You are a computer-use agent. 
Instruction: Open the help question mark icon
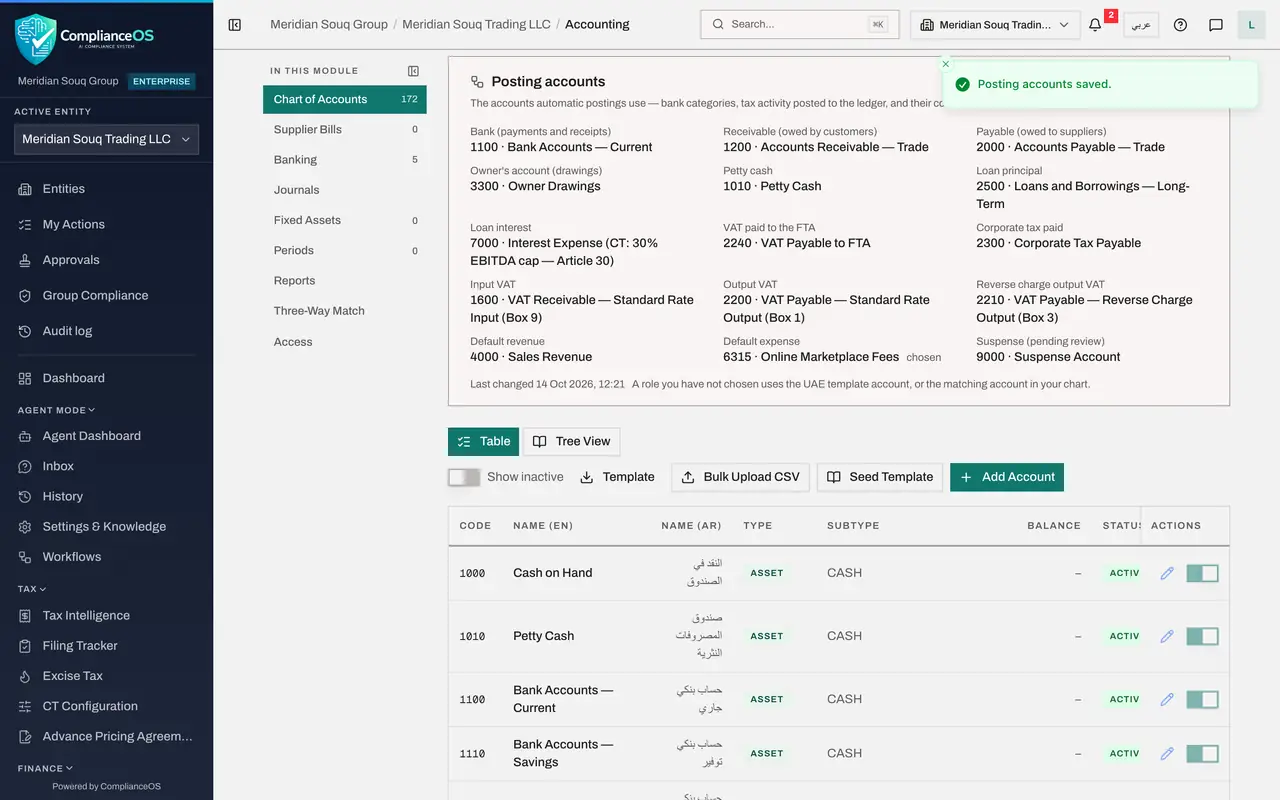[1180, 24]
